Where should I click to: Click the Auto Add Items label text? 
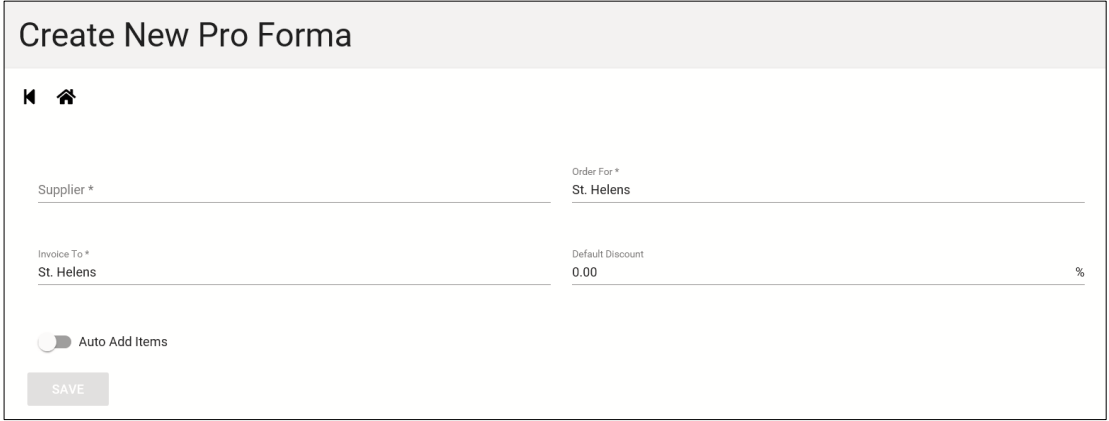click(x=123, y=342)
